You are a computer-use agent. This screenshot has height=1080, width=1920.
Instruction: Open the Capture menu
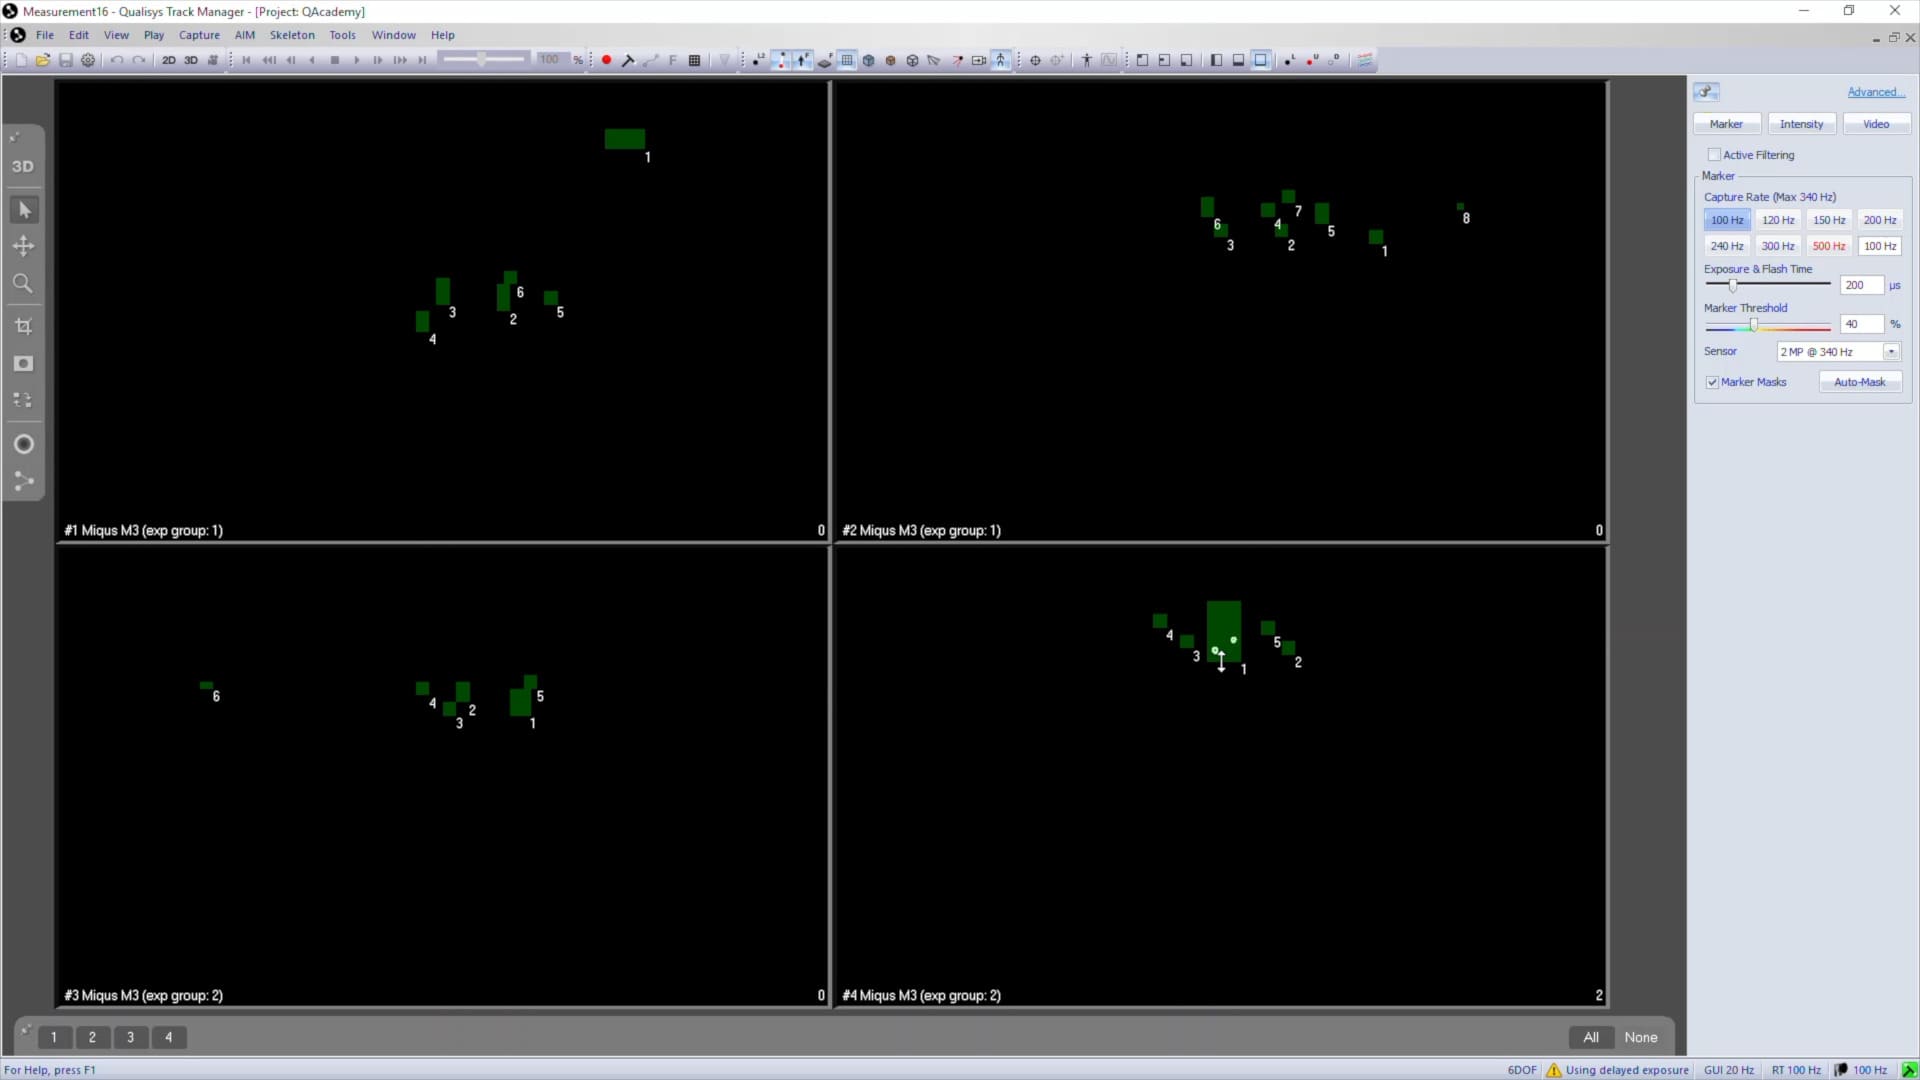(199, 35)
